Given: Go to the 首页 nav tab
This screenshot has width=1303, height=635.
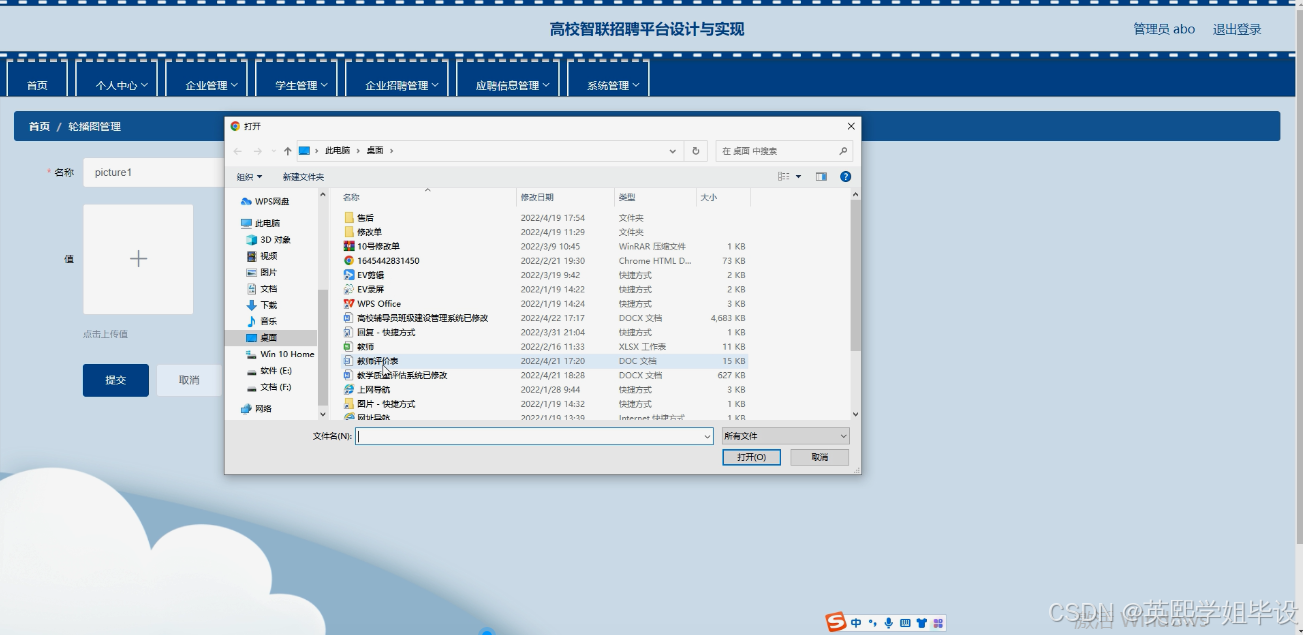Looking at the screenshot, I should 37,85.
